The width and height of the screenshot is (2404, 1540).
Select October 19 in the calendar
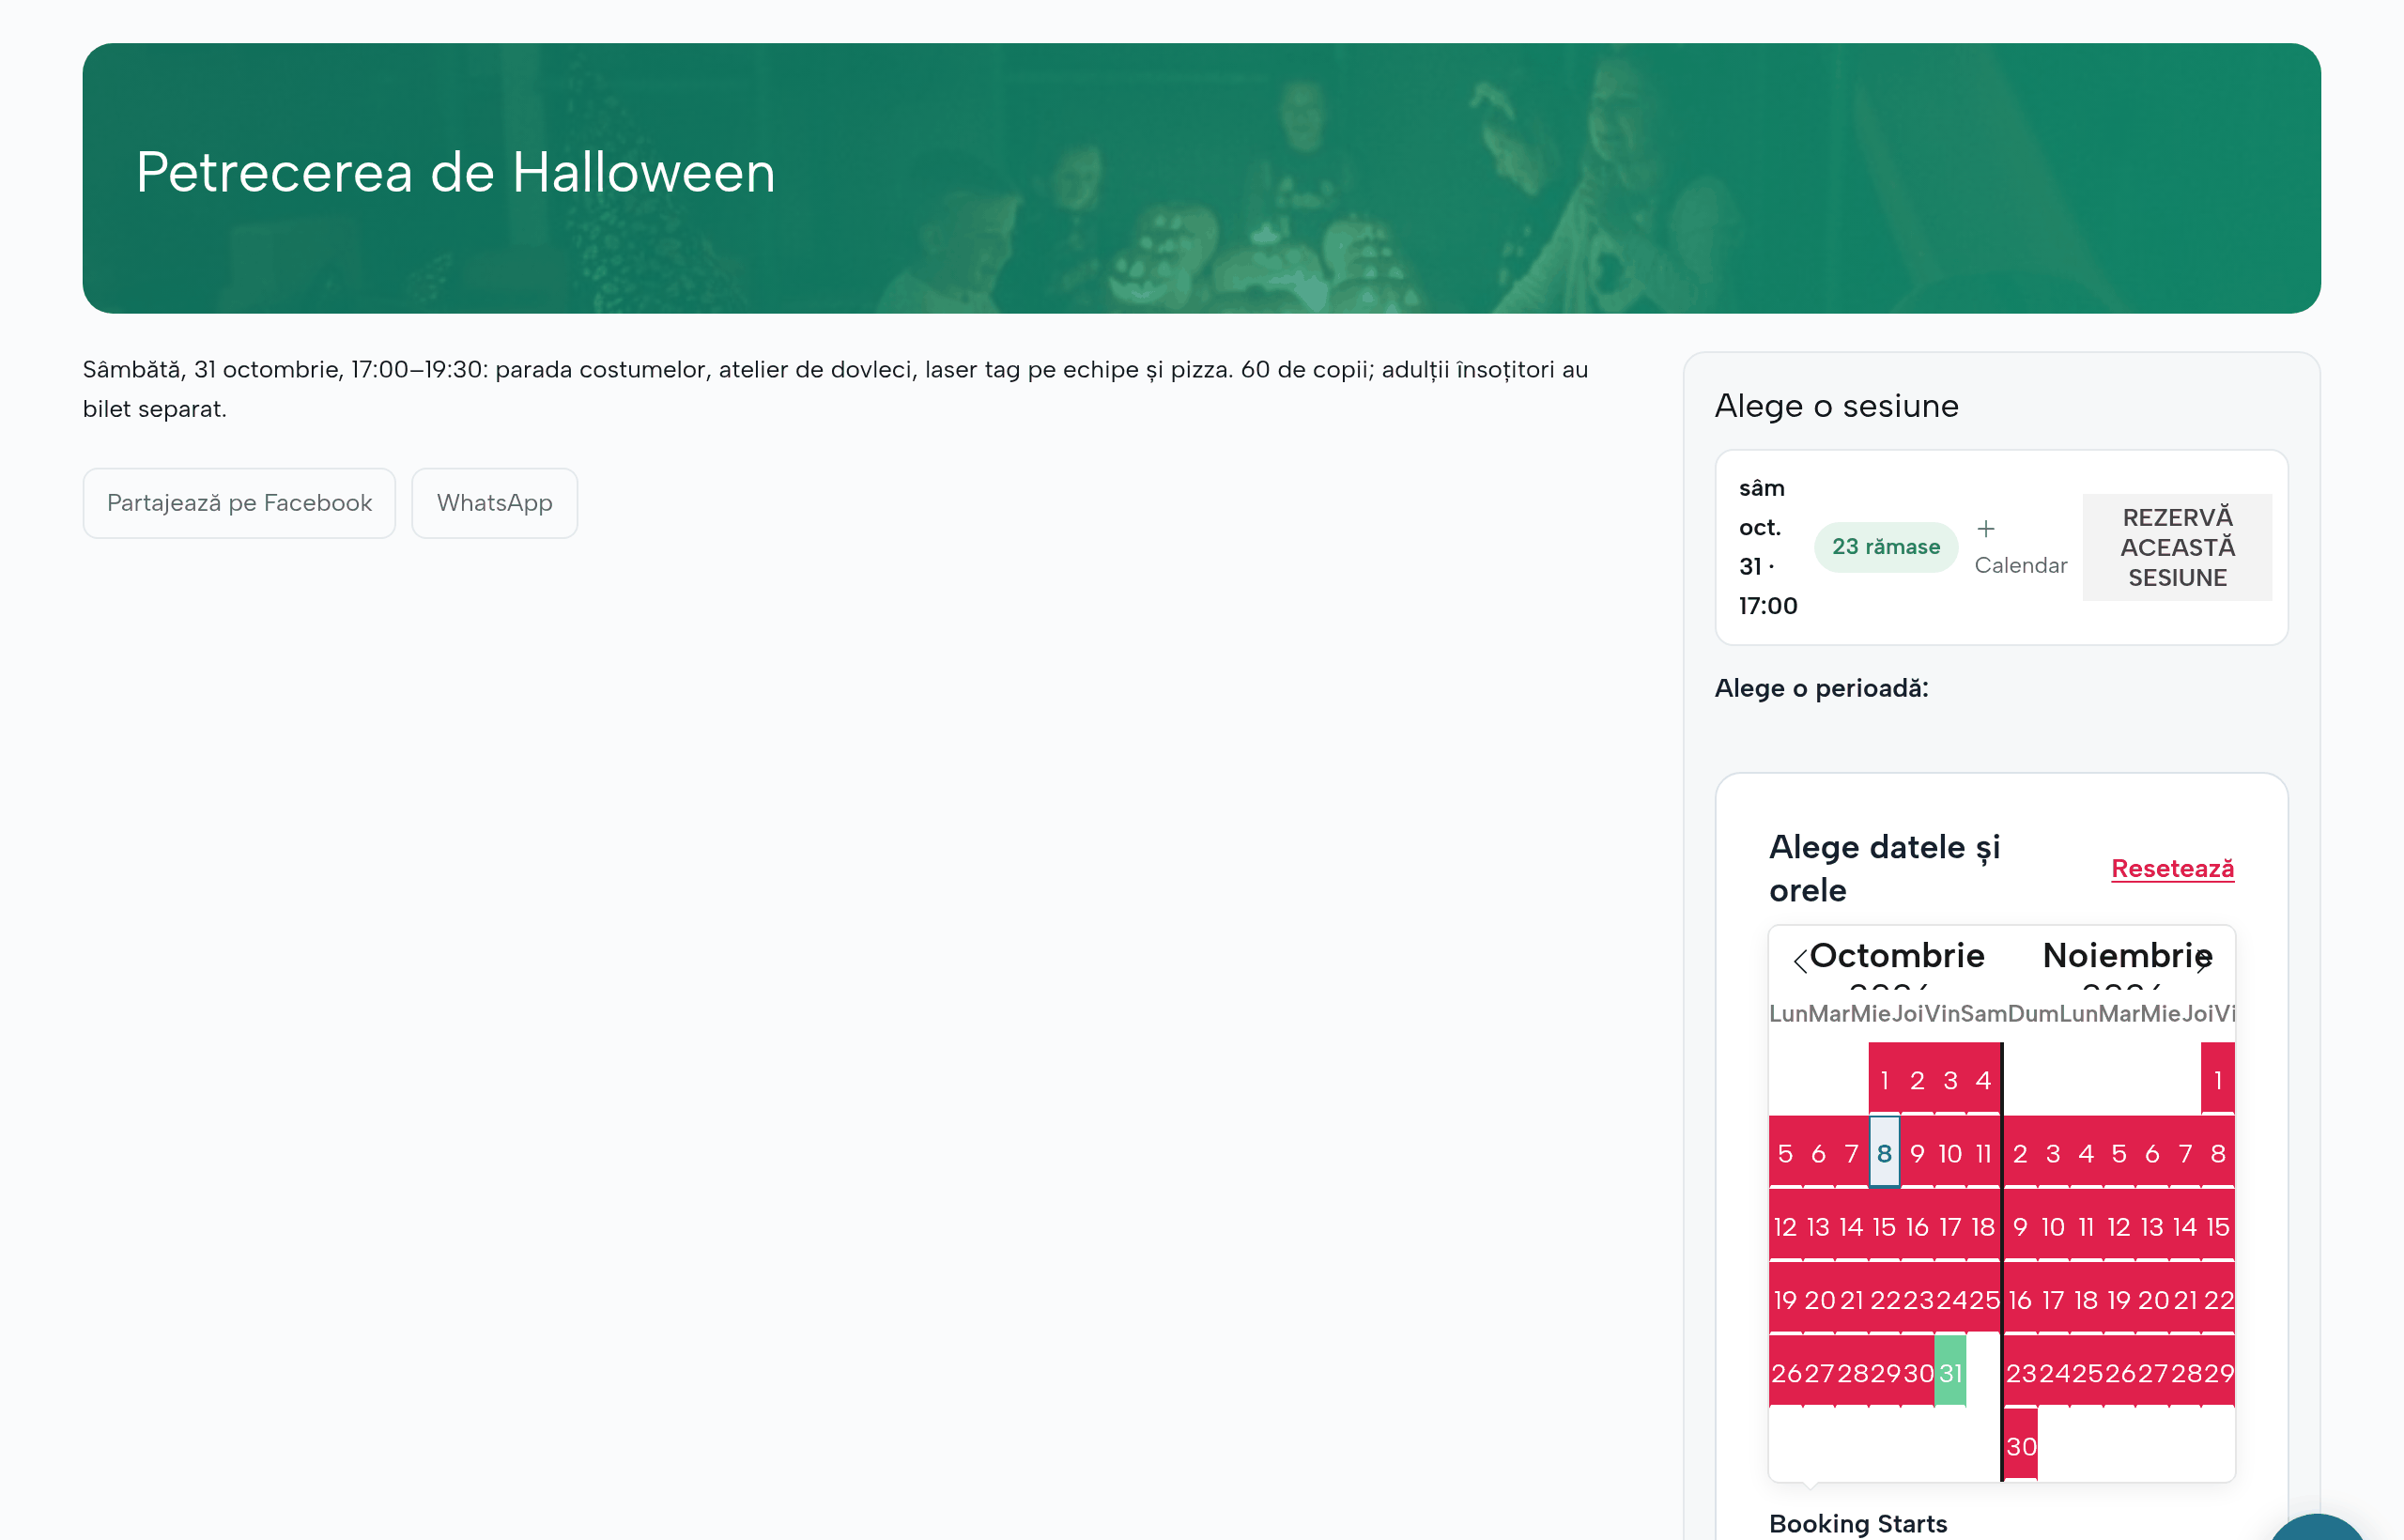[1785, 1299]
